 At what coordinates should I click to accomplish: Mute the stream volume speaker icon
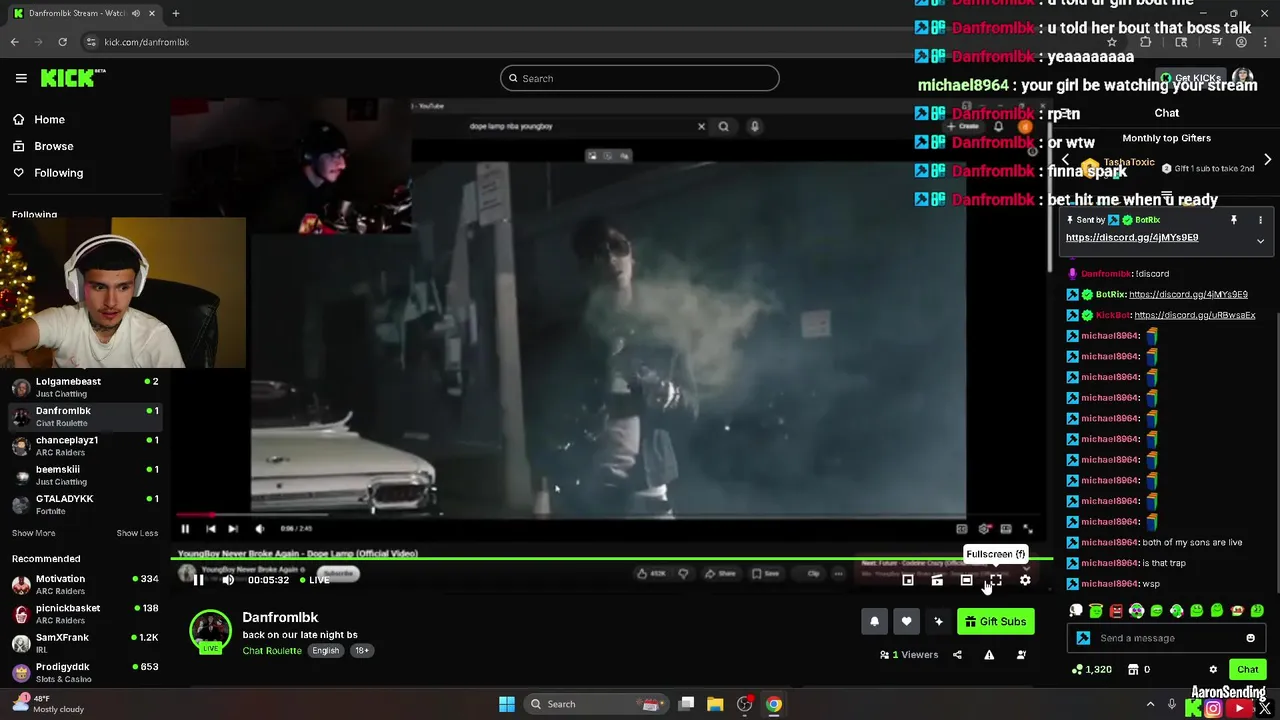click(x=228, y=580)
